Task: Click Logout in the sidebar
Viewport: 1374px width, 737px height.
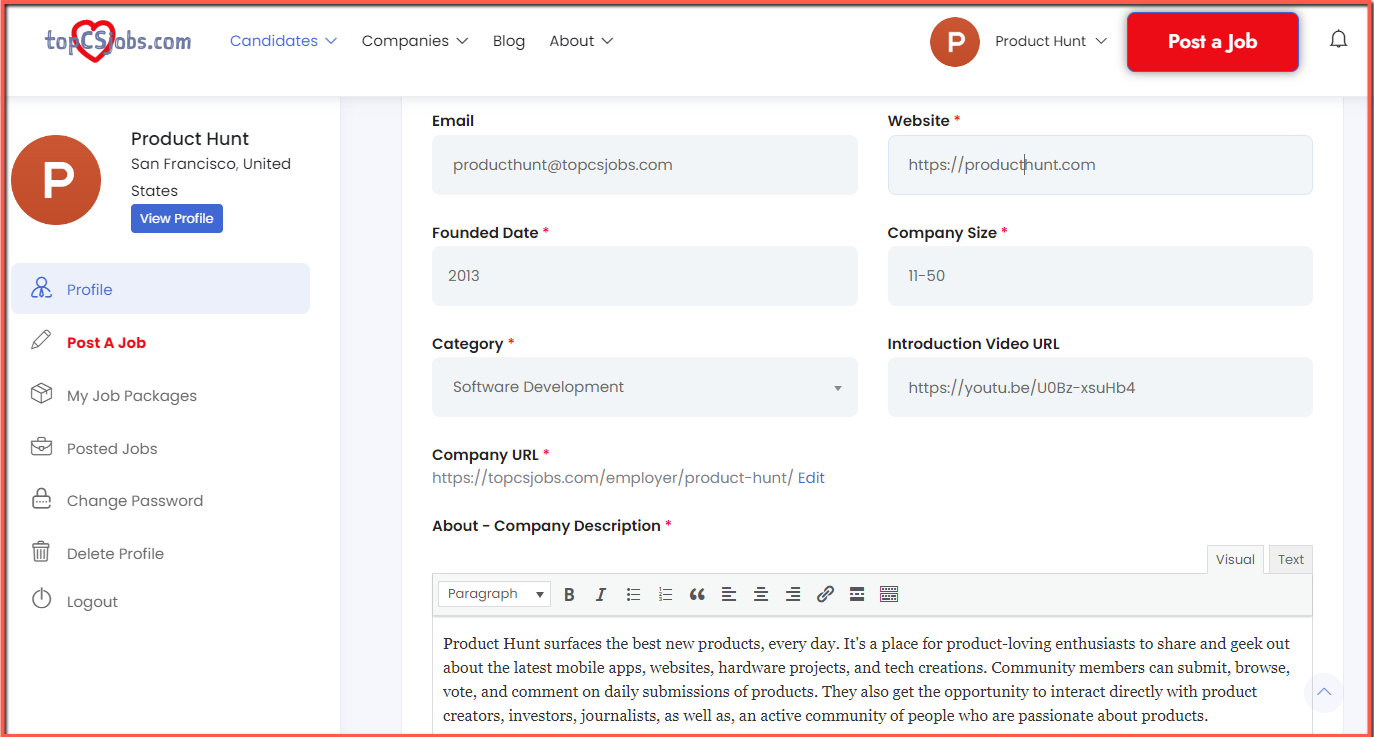Action: tap(92, 602)
